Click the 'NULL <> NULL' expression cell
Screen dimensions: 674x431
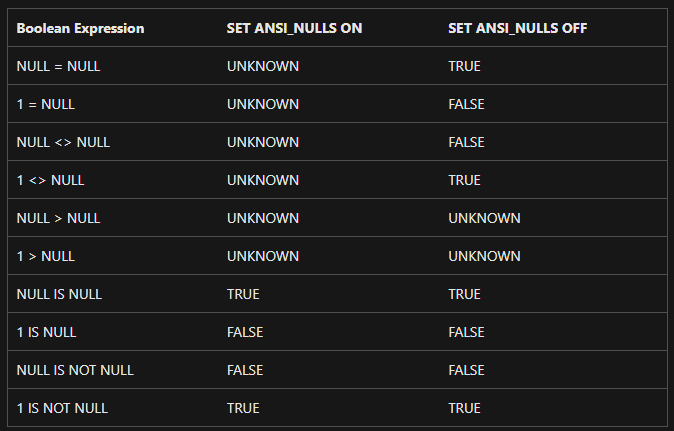coord(63,142)
